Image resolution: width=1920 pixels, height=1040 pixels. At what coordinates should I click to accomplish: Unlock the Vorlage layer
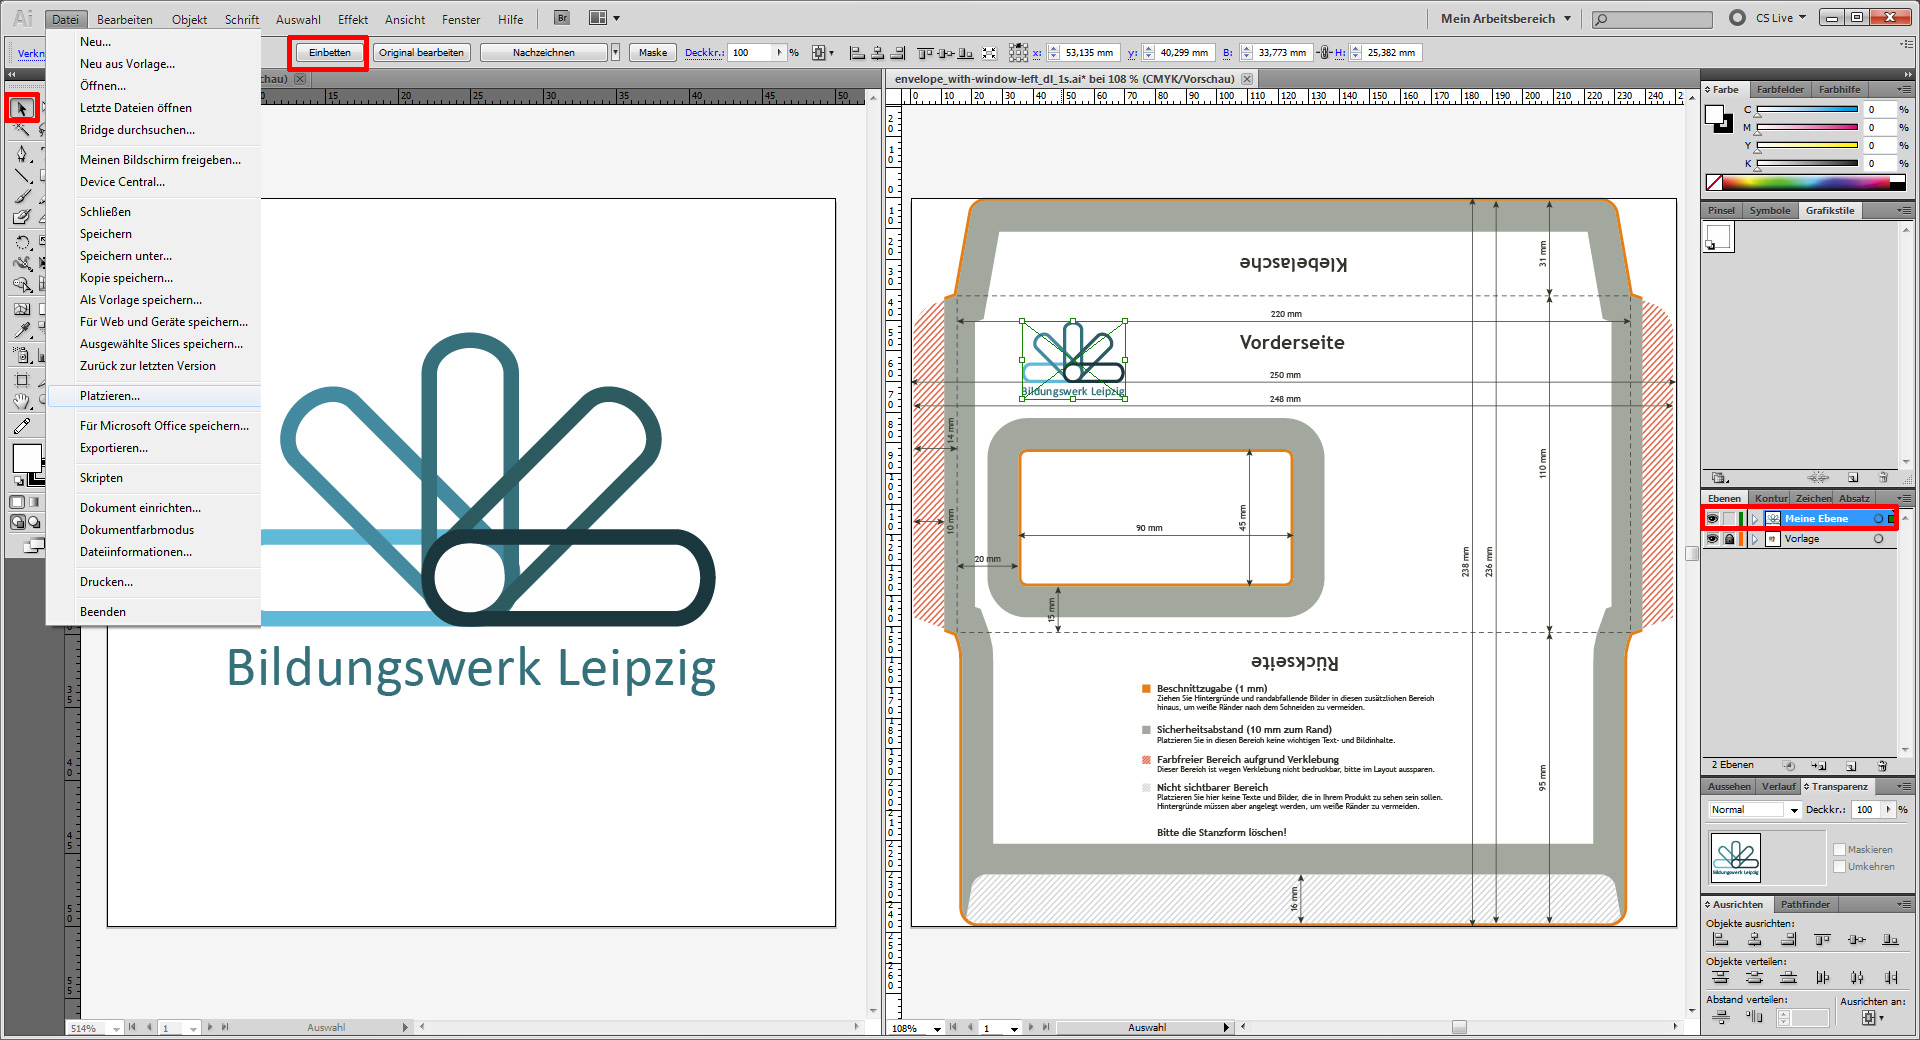point(1730,539)
